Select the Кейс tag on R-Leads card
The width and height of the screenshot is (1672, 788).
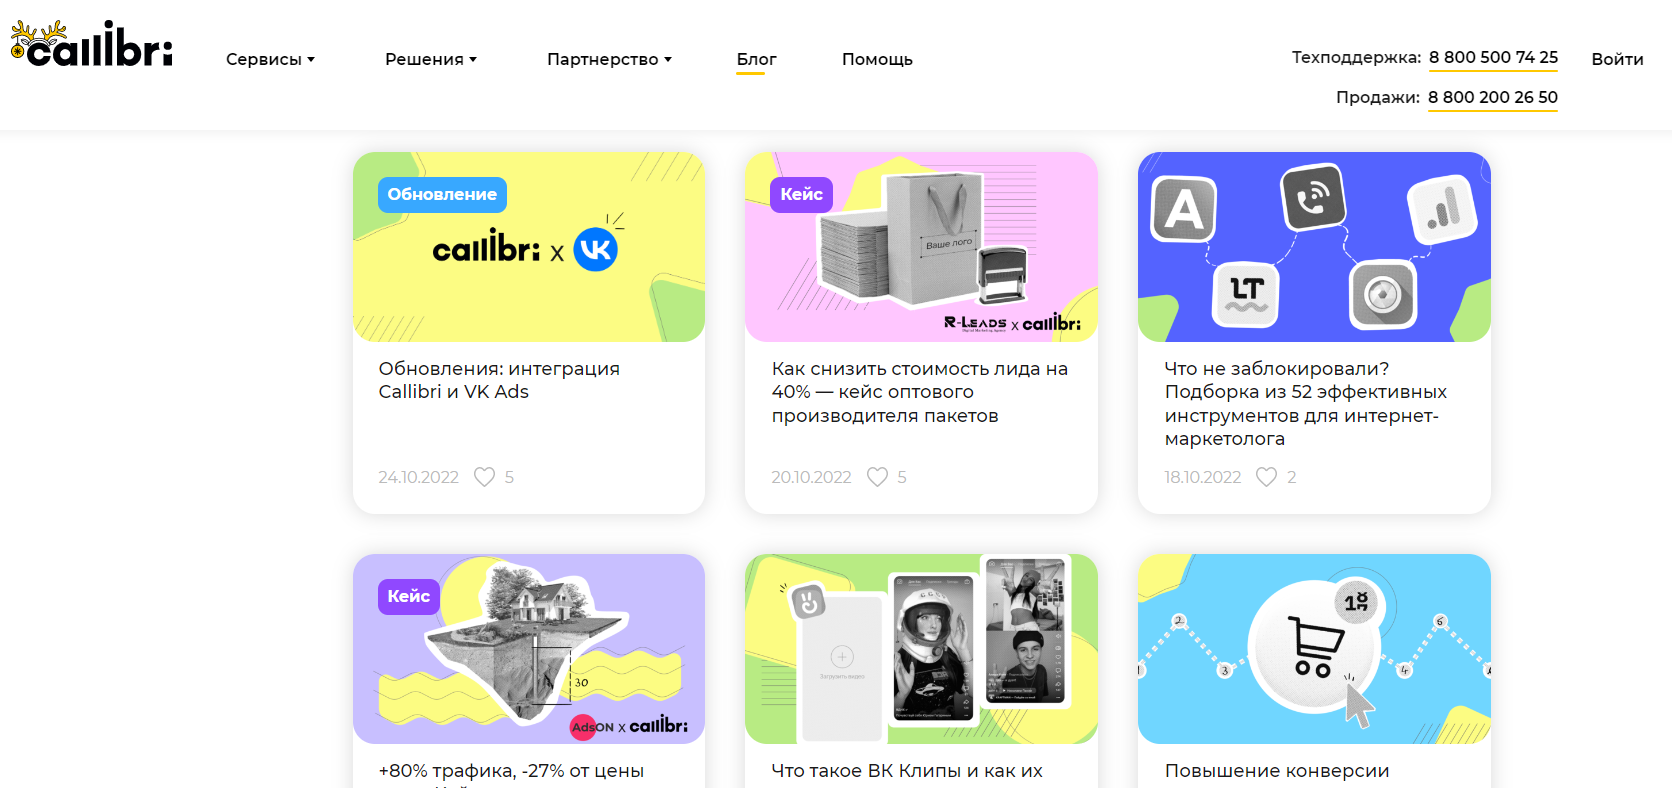[801, 194]
